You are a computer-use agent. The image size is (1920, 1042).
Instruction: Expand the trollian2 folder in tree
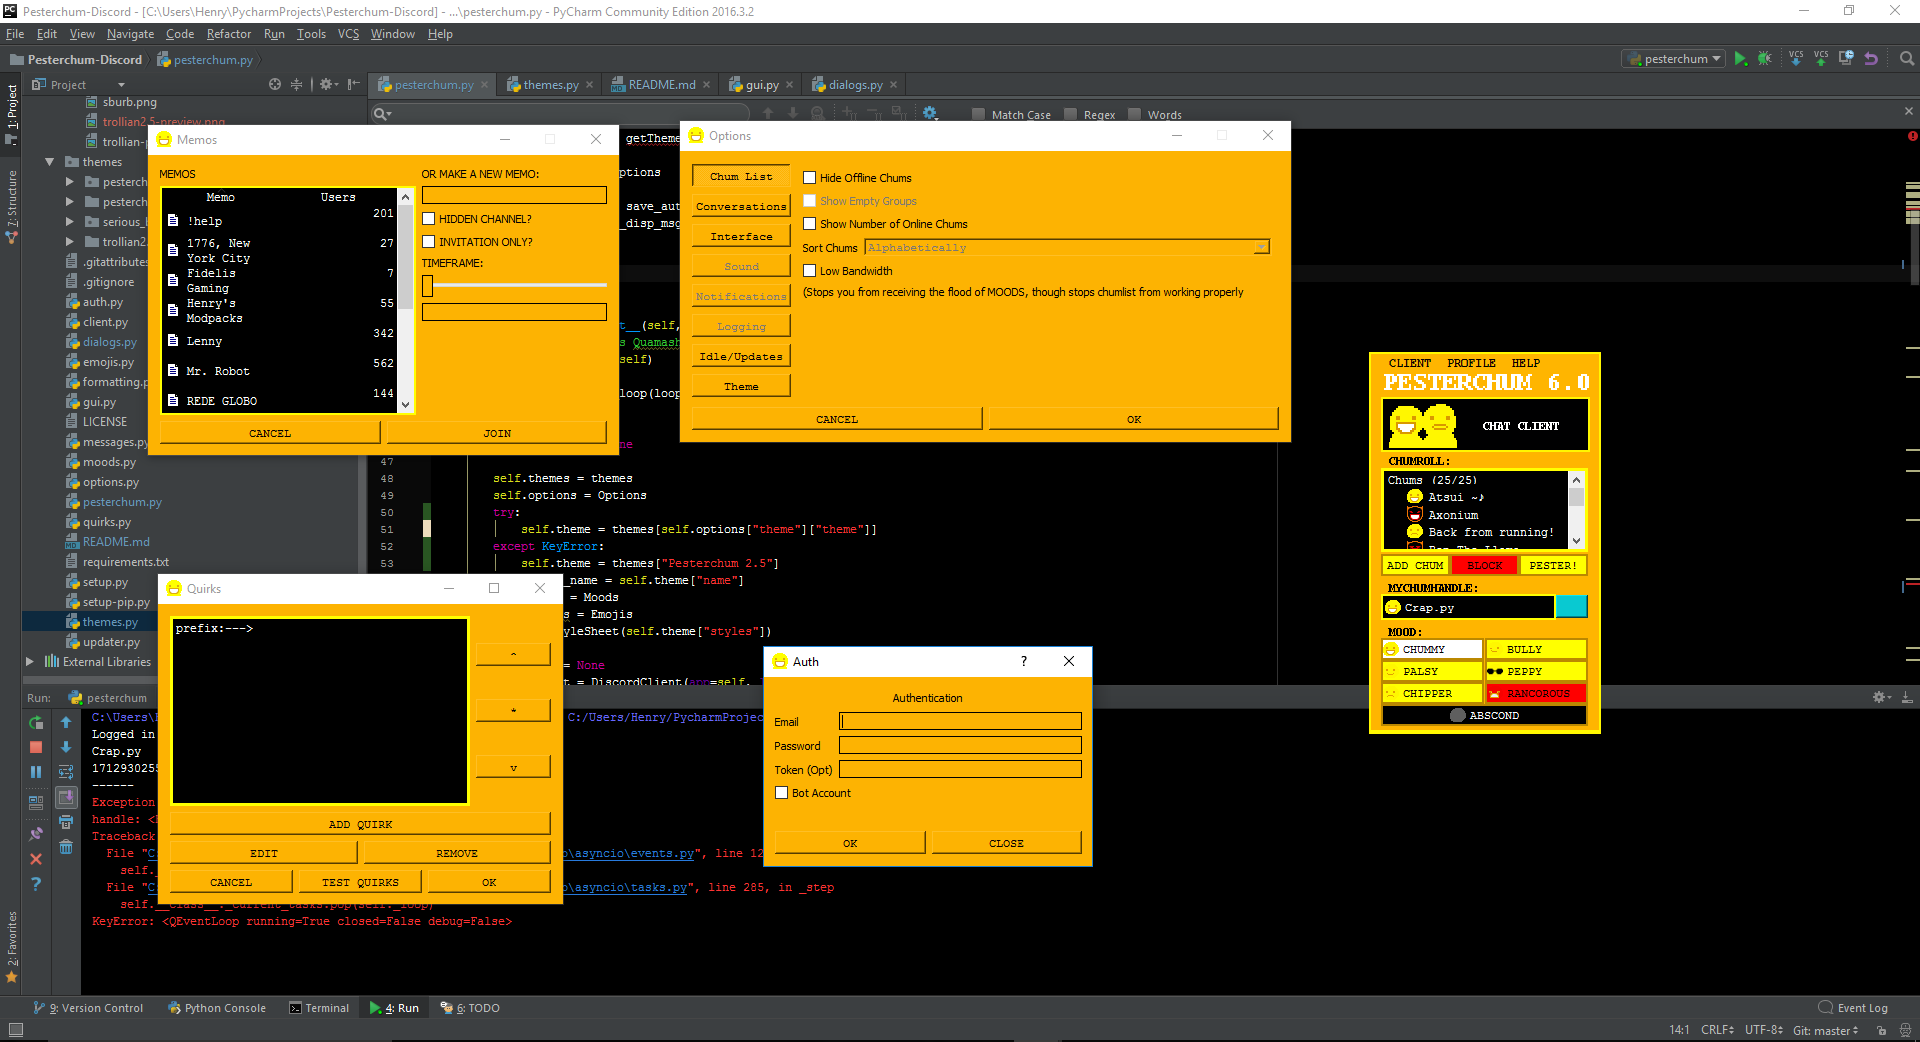pyautogui.click(x=70, y=242)
